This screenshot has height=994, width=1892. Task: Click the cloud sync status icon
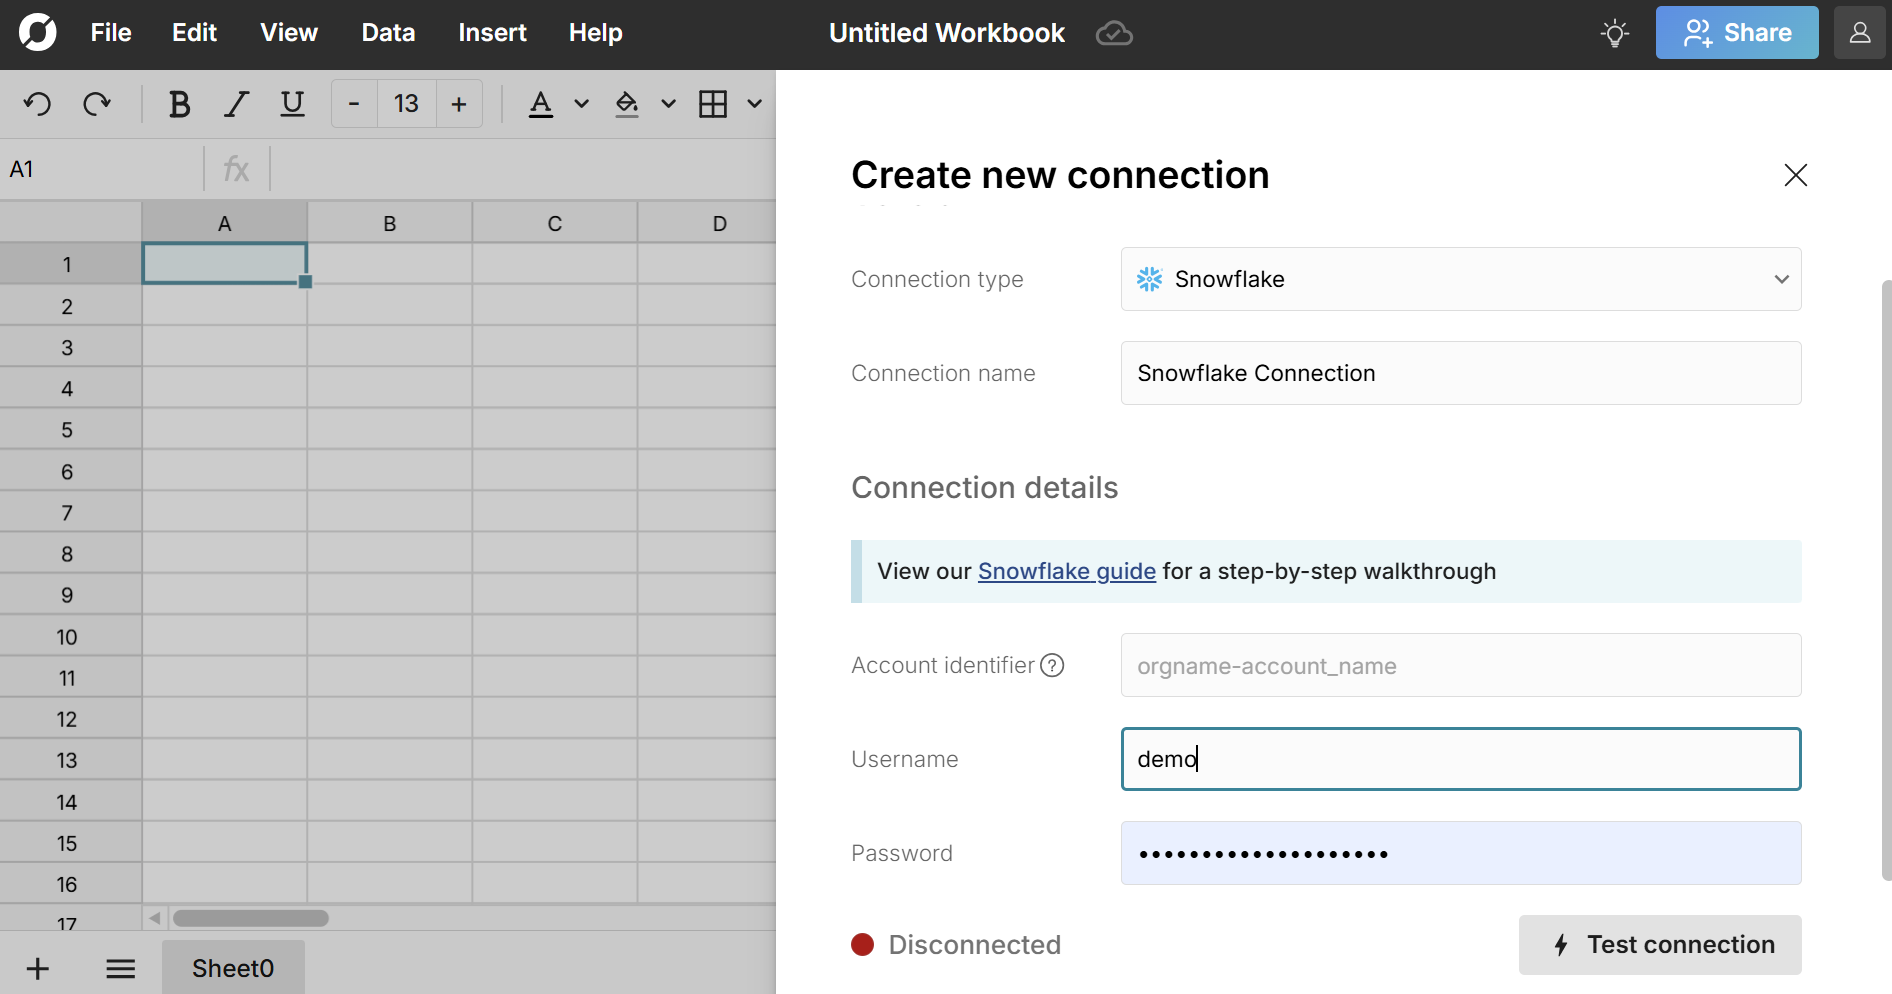[x=1114, y=34]
